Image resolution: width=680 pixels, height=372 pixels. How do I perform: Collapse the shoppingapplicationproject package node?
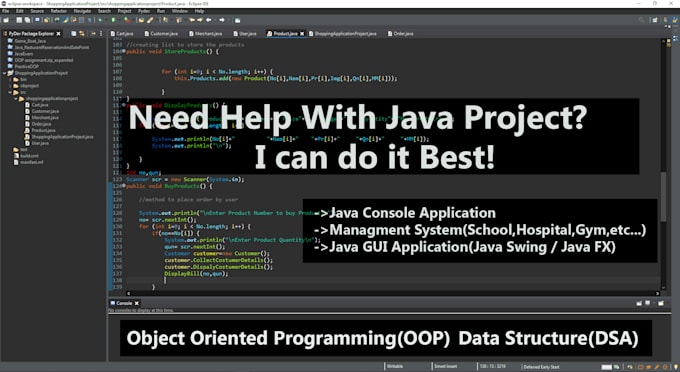[16, 98]
